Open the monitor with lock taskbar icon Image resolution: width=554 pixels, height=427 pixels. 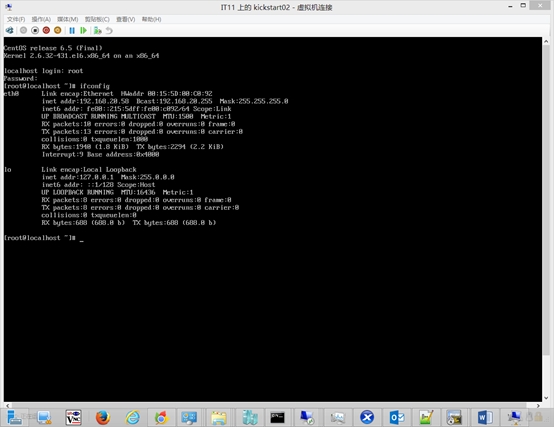44,418
